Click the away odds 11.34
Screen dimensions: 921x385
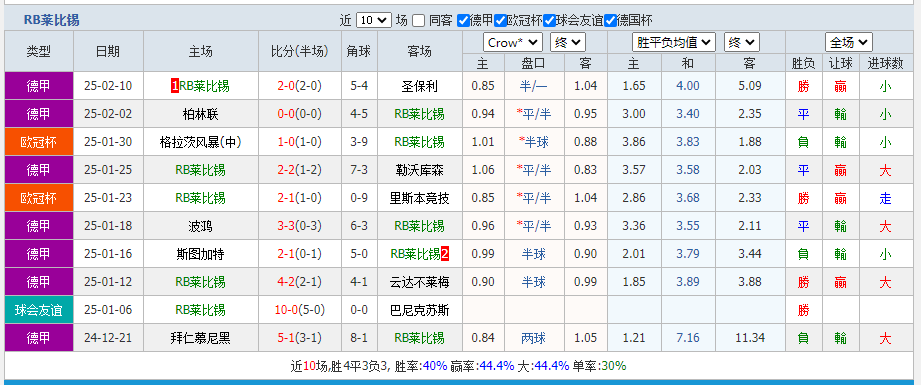(750, 338)
